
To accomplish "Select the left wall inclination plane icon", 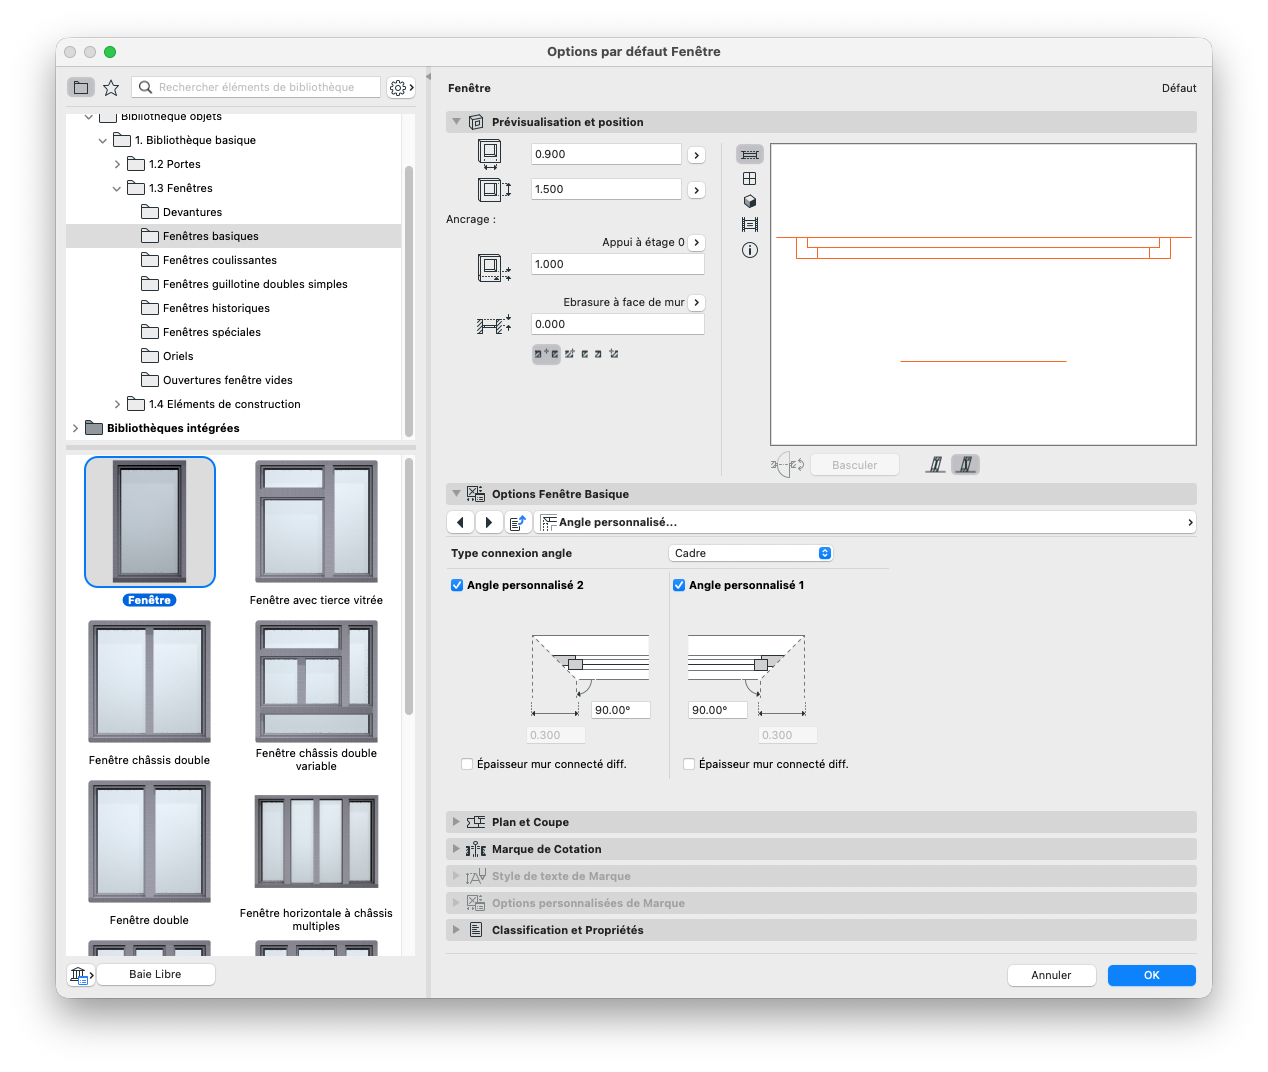I will 936,465.
